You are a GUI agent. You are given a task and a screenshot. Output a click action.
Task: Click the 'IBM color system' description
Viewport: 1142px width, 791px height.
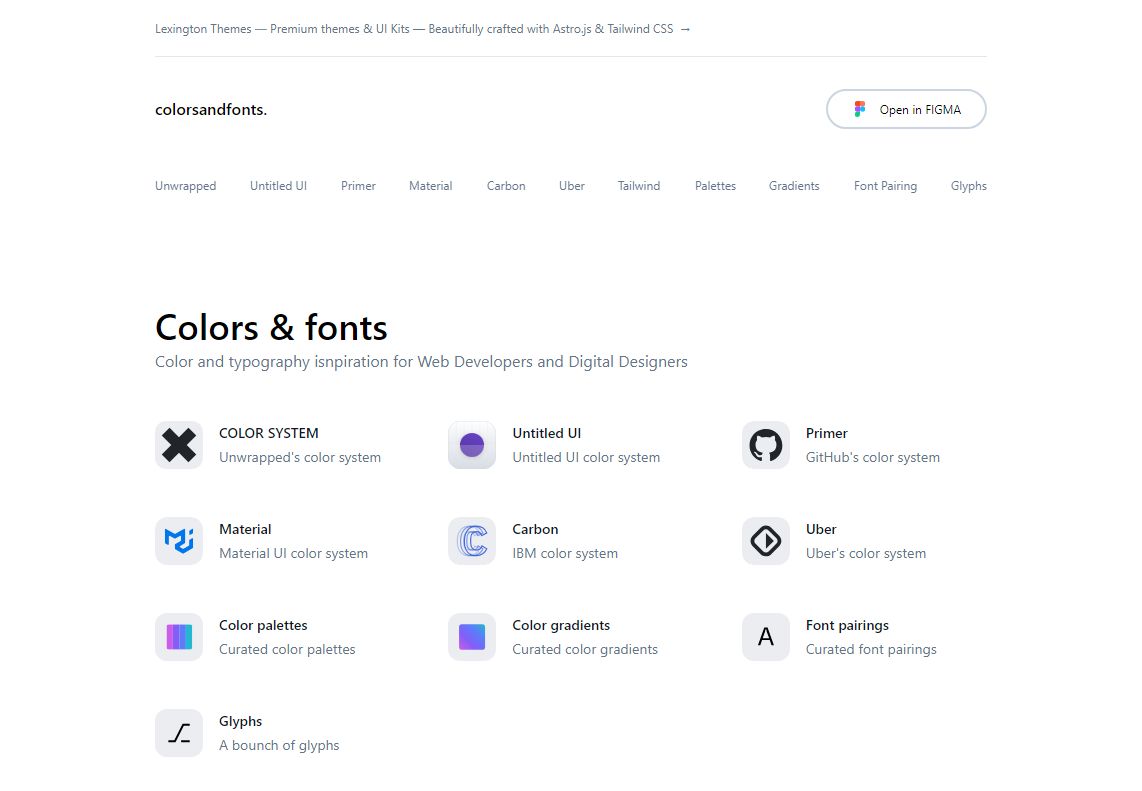coord(565,554)
